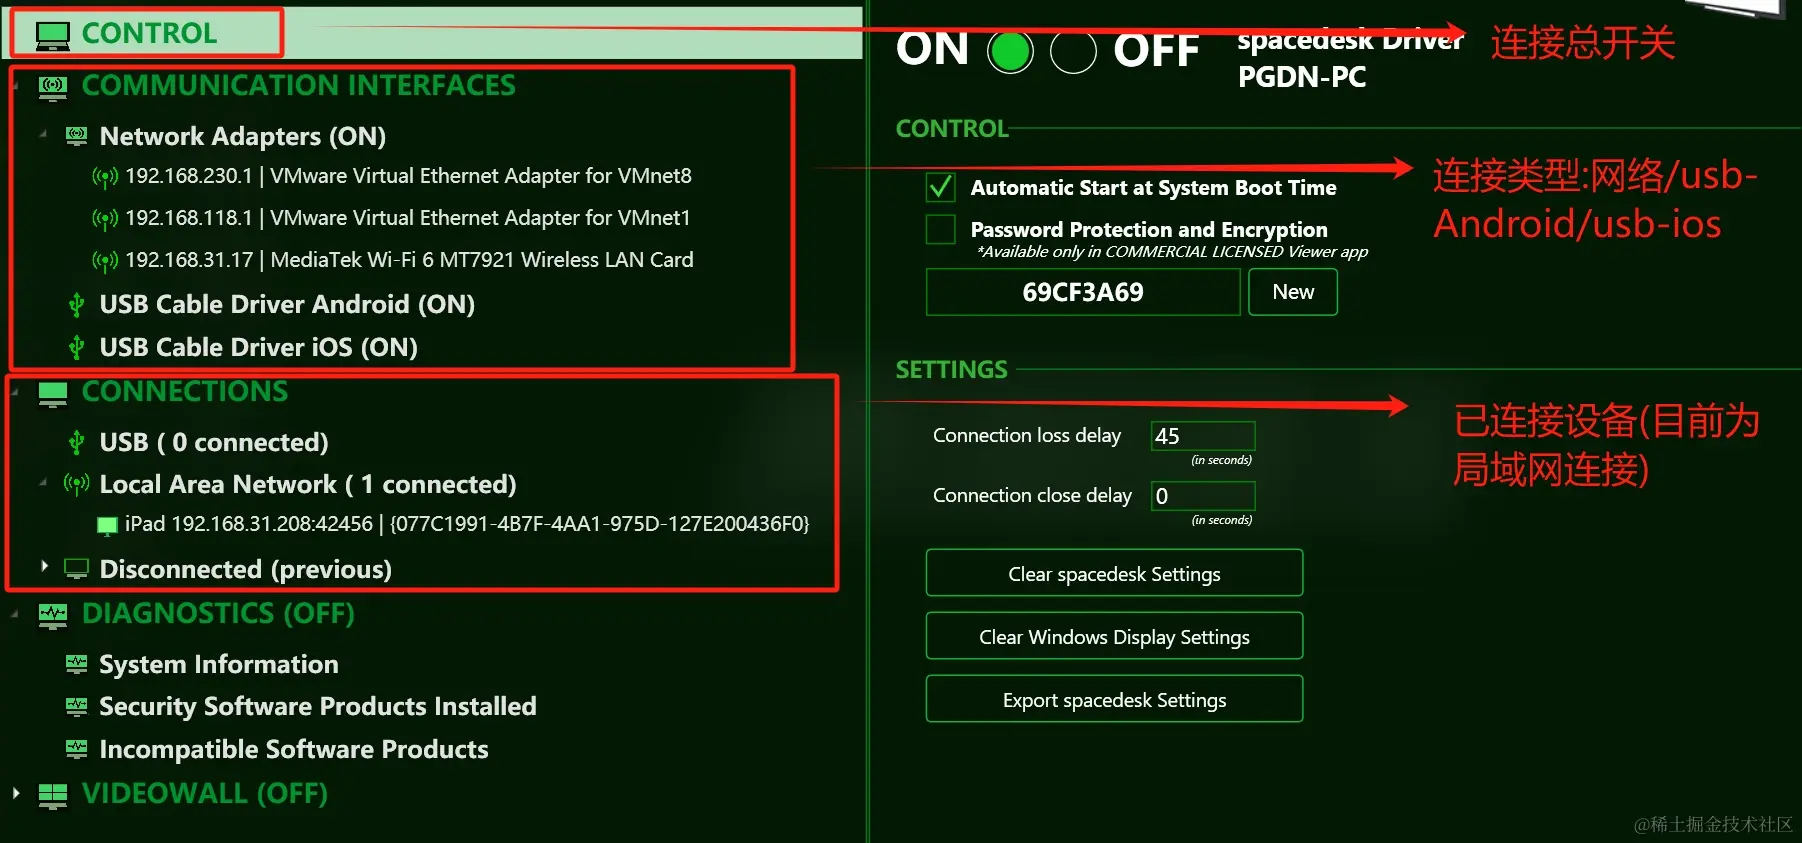
Task: Select VMware VMnet1 adapter 192.168.118.1
Action: 408,218
